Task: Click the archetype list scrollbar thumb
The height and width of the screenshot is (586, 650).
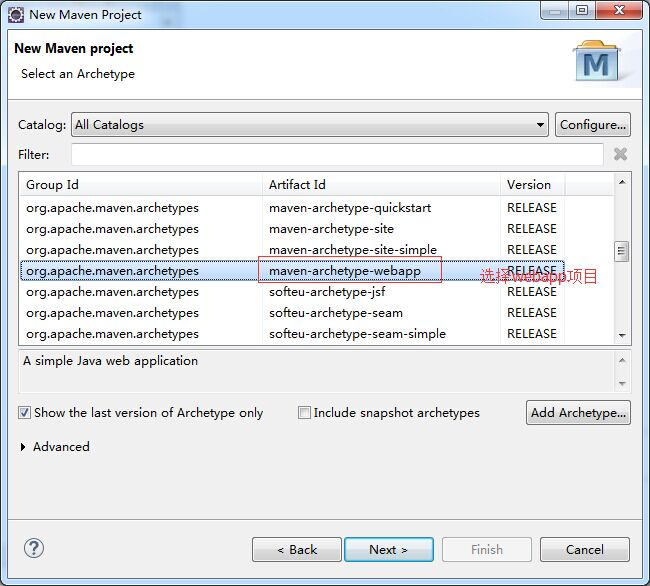Action: (x=621, y=251)
